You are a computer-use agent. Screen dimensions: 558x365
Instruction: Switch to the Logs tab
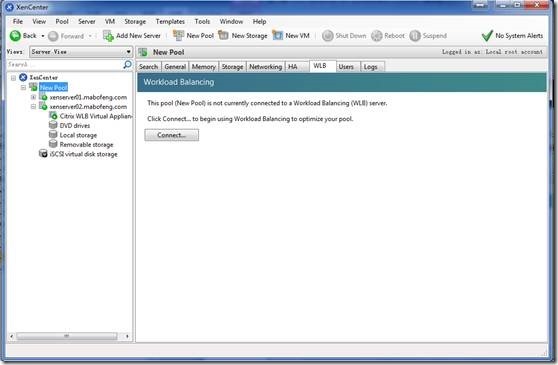[372, 67]
